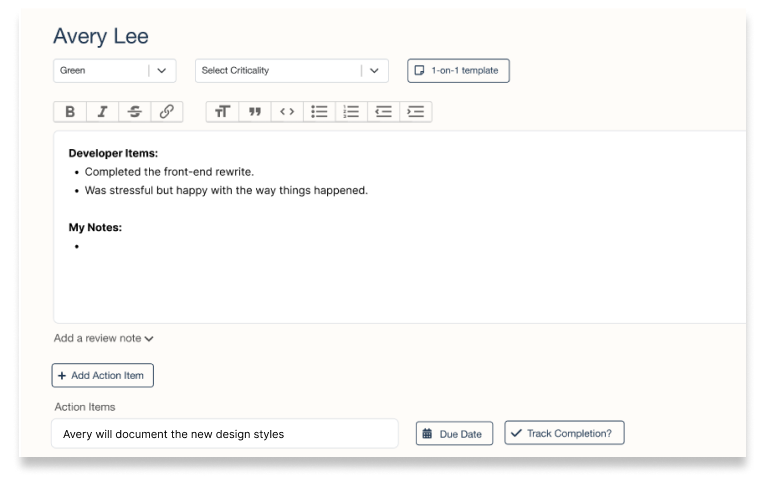
Task: Toggle bold formatting in the editor toolbar
Action: click(70, 112)
